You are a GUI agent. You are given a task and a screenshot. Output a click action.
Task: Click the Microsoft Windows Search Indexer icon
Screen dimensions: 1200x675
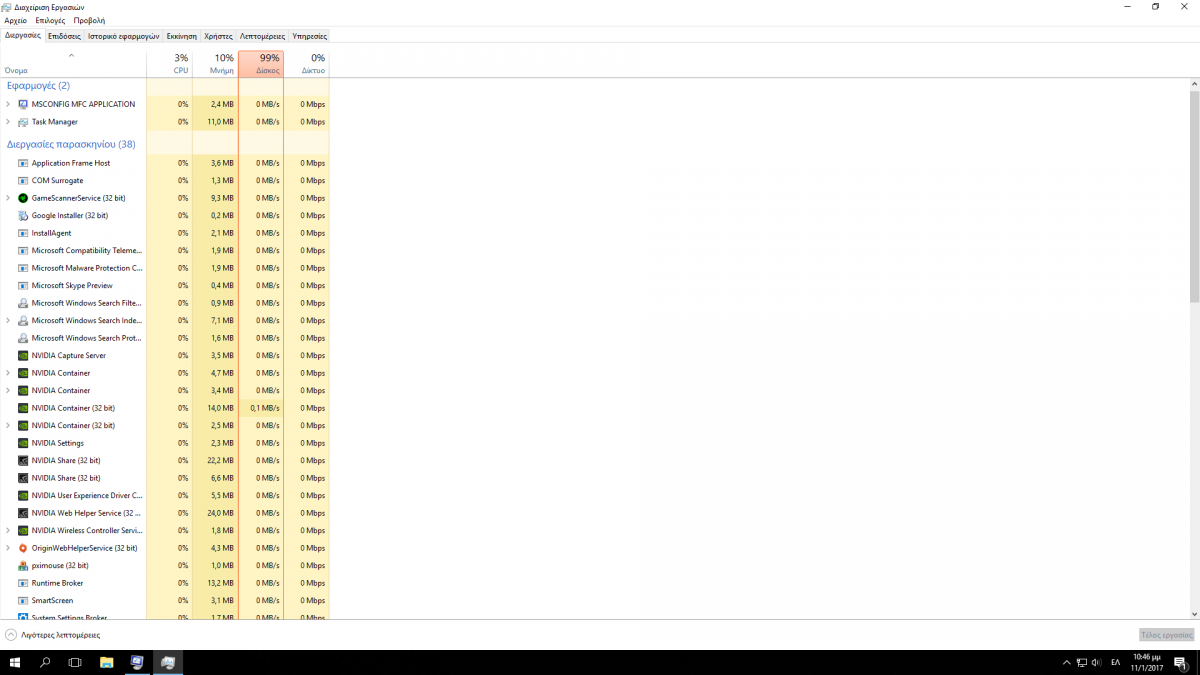[x=23, y=321]
